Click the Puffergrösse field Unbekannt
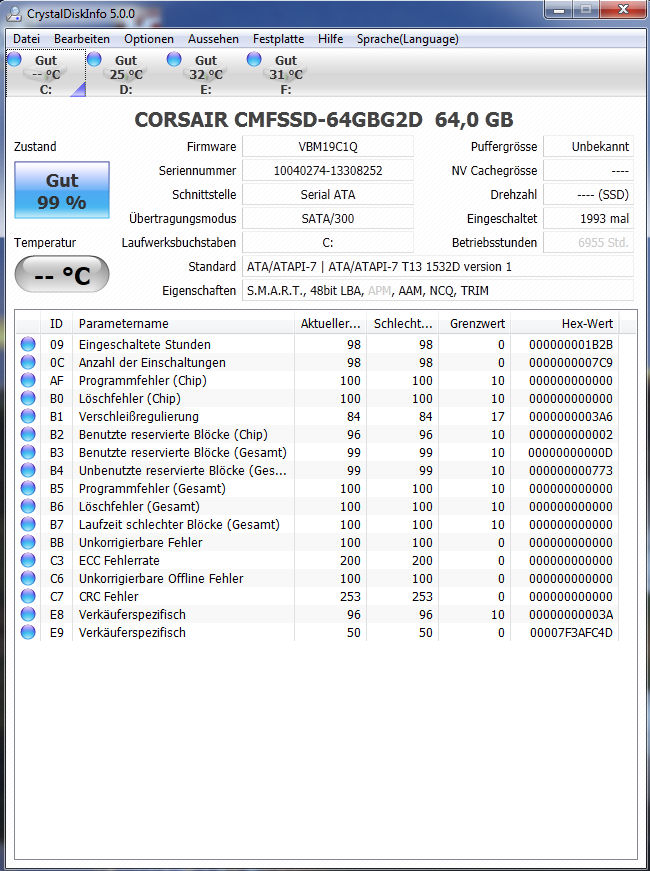Image resolution: width=650 pixels, height=871 pixels. tap(588, 147)
